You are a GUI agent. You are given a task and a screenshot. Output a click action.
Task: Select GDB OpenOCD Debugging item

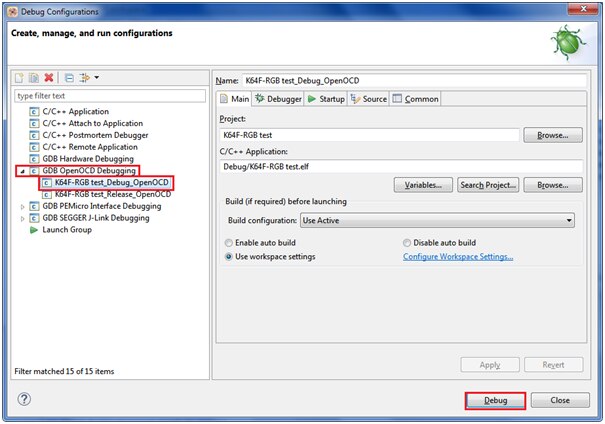click(x=89, y=171)
